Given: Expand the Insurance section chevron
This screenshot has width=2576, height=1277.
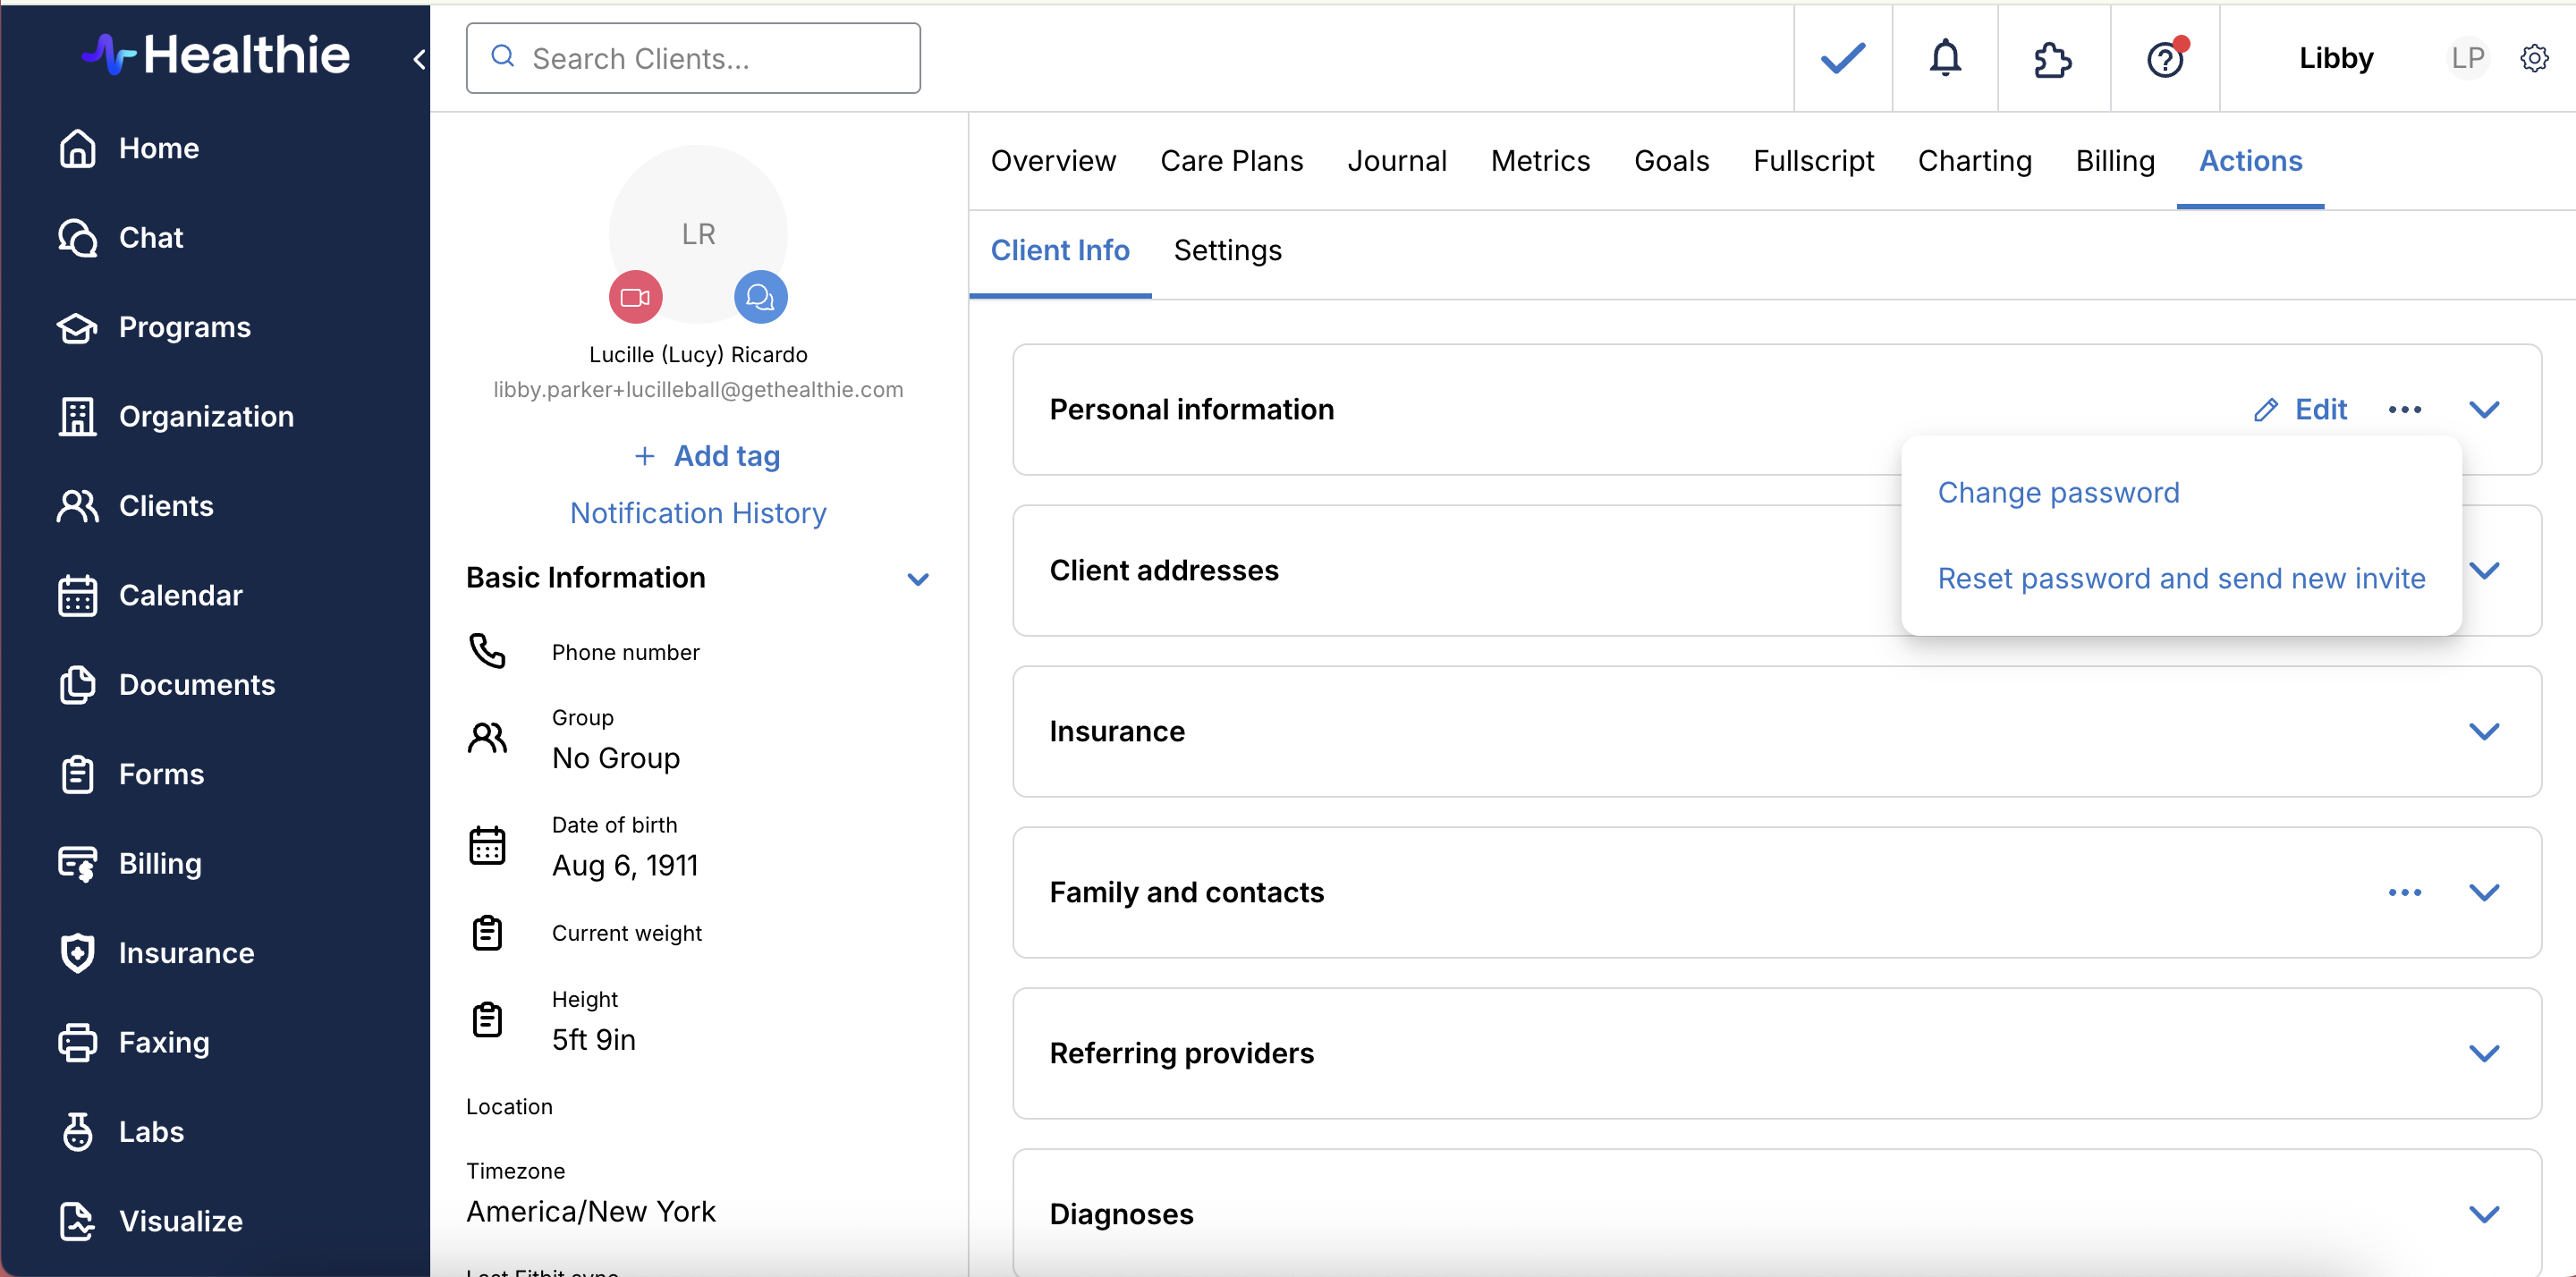Looking at the screenshot, I should pyautogui.click(x=2483, y=731).
